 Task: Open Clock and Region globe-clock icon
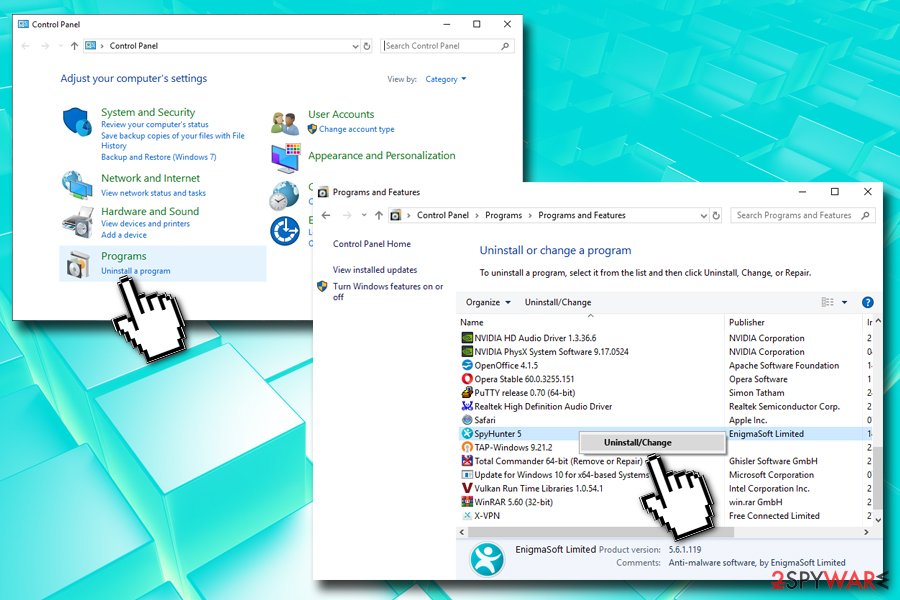pyautogui.click(x=284, y=195)
